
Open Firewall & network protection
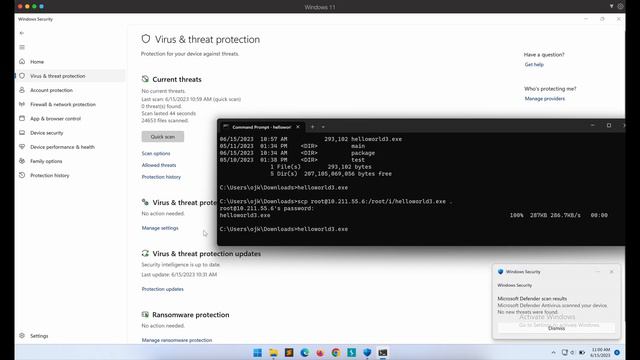tap(63, 104)
